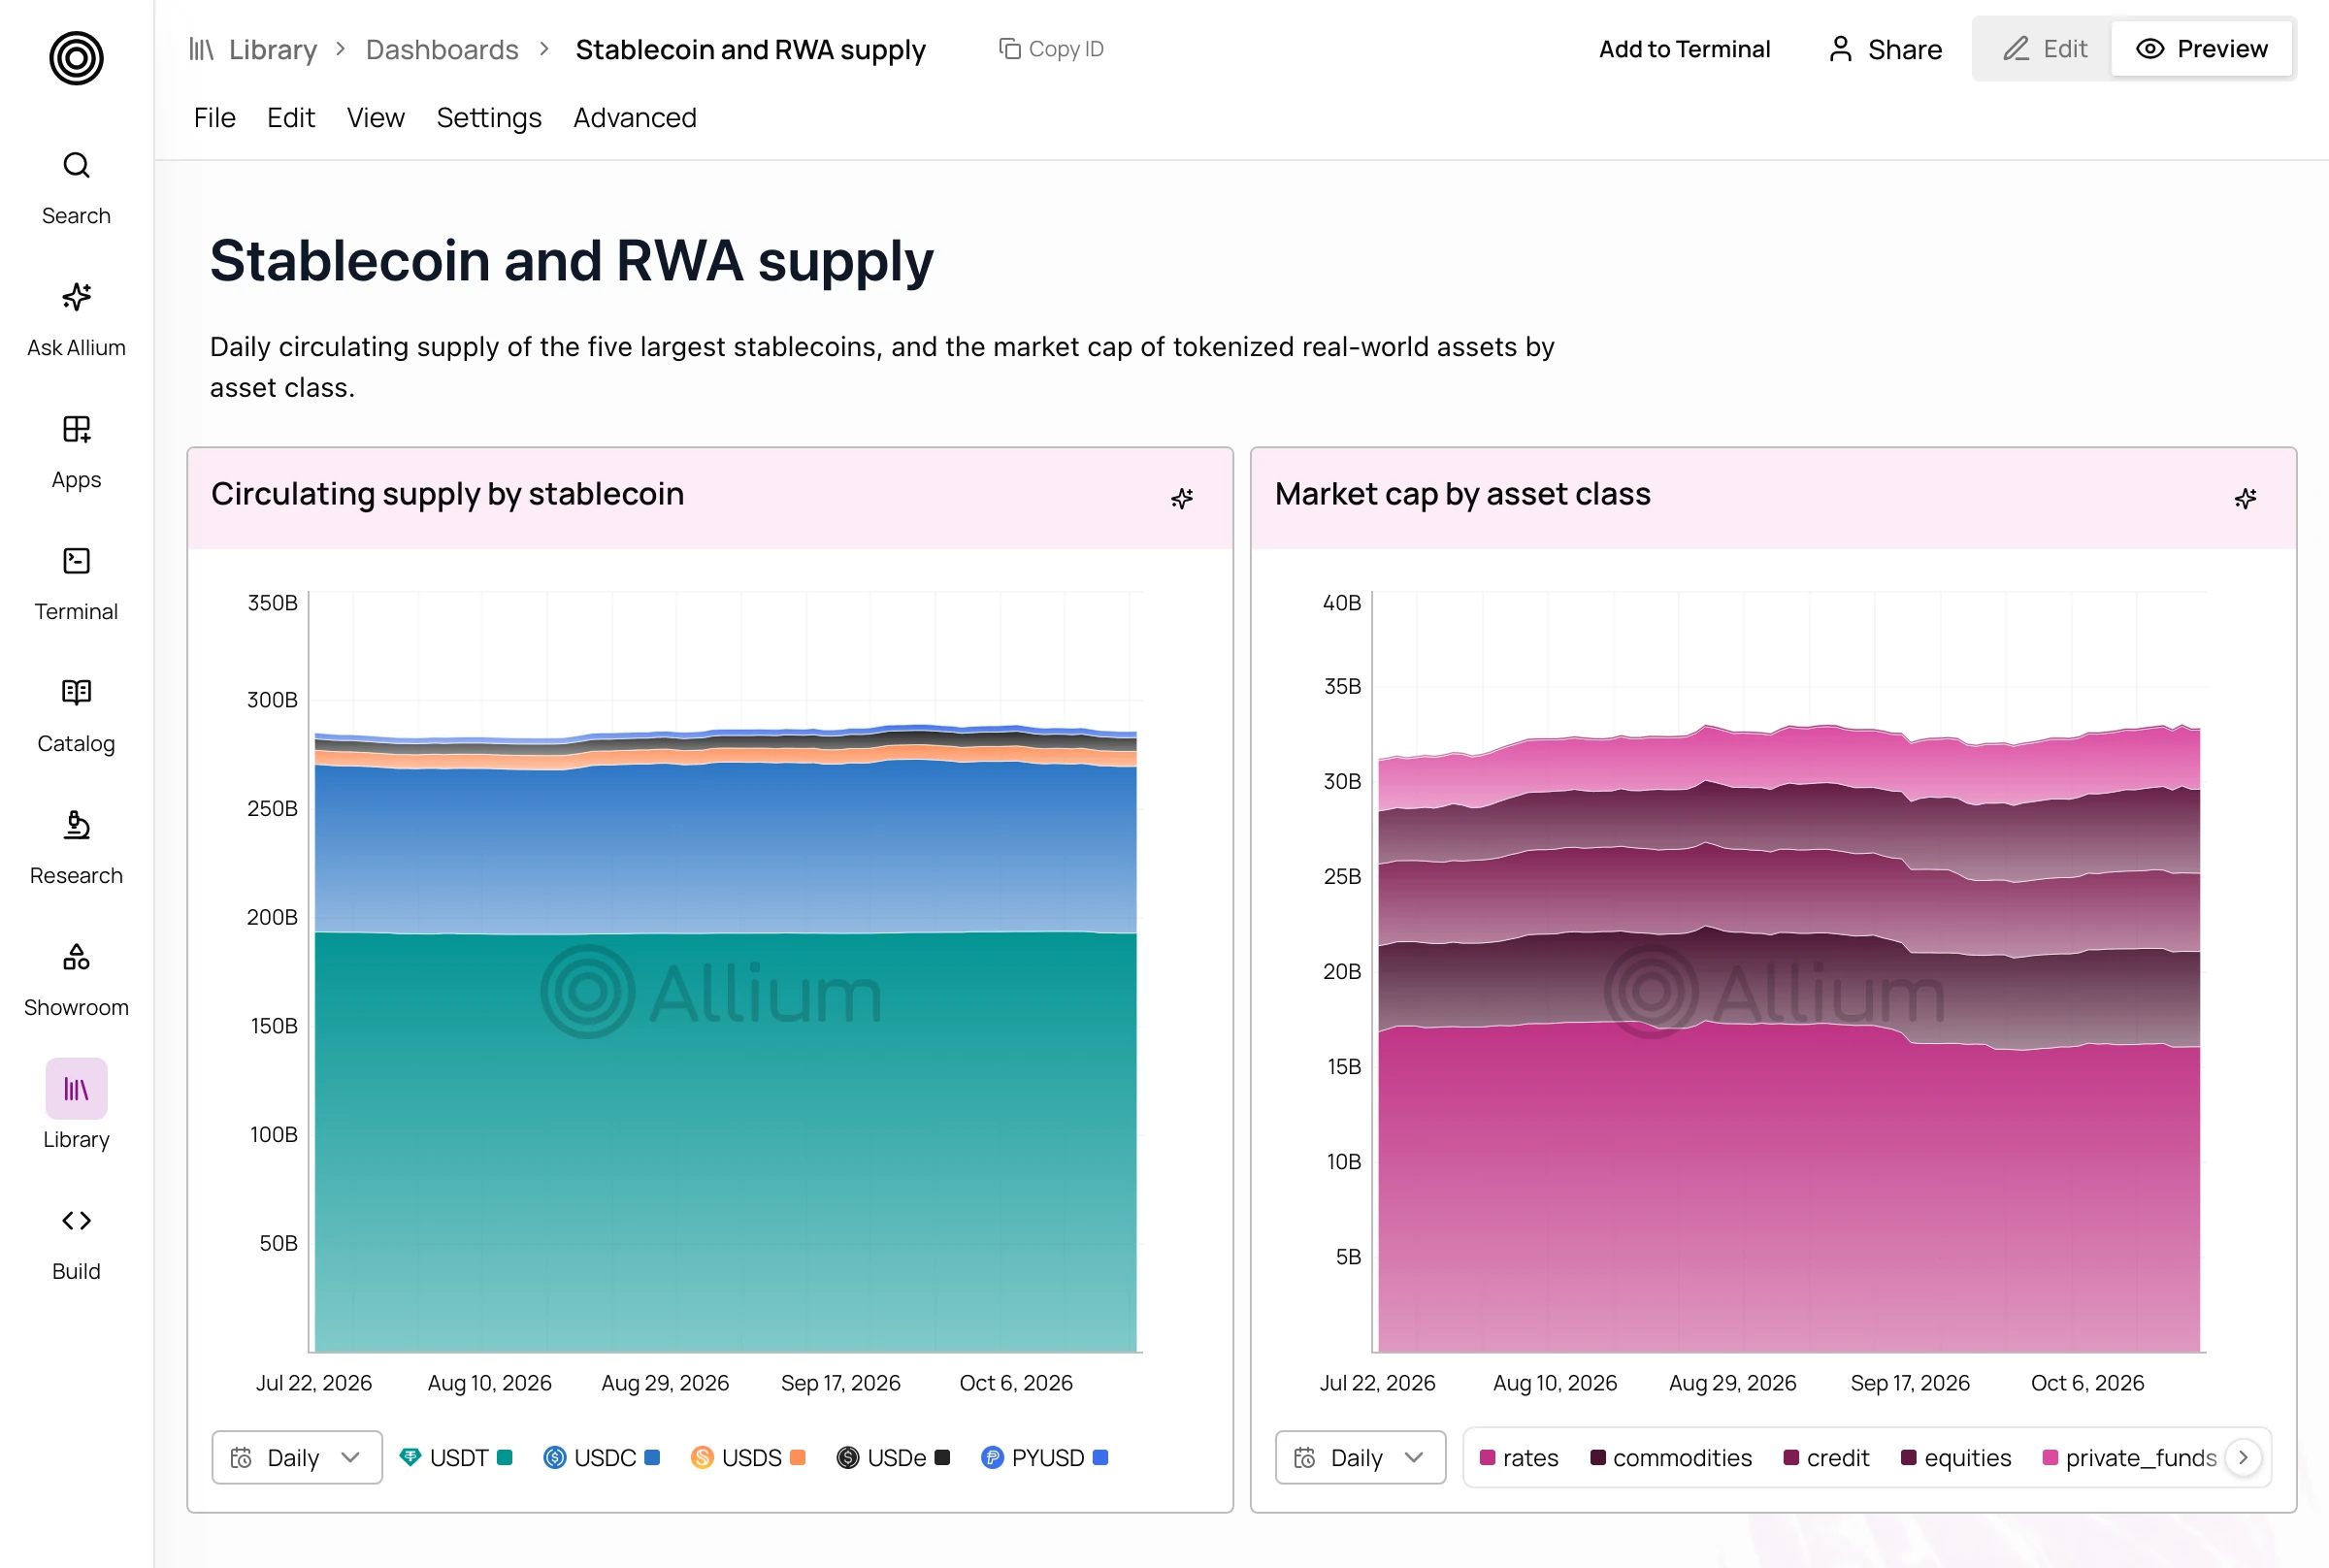Click the AI sparkle icon on Circulating supply chart
This screenshot has height=1568, width=2329.
point(1182,498)
